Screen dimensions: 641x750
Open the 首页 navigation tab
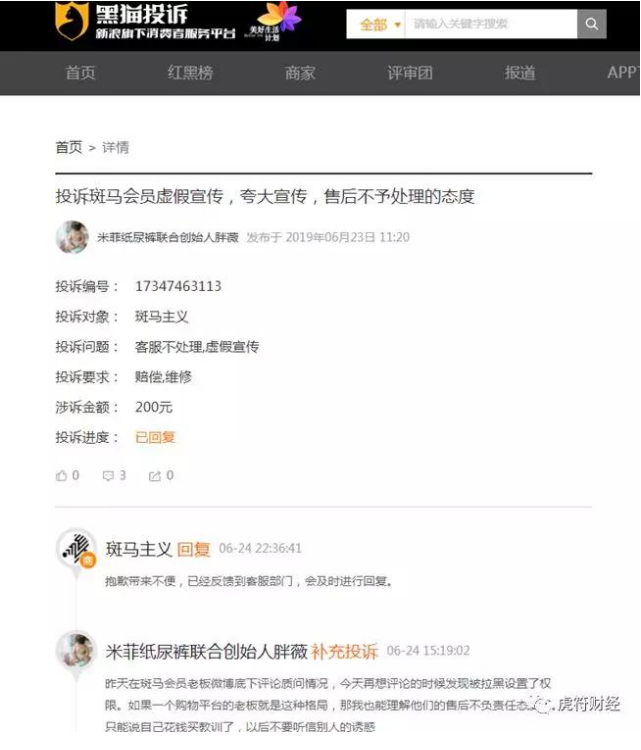(x=80, y=73)
